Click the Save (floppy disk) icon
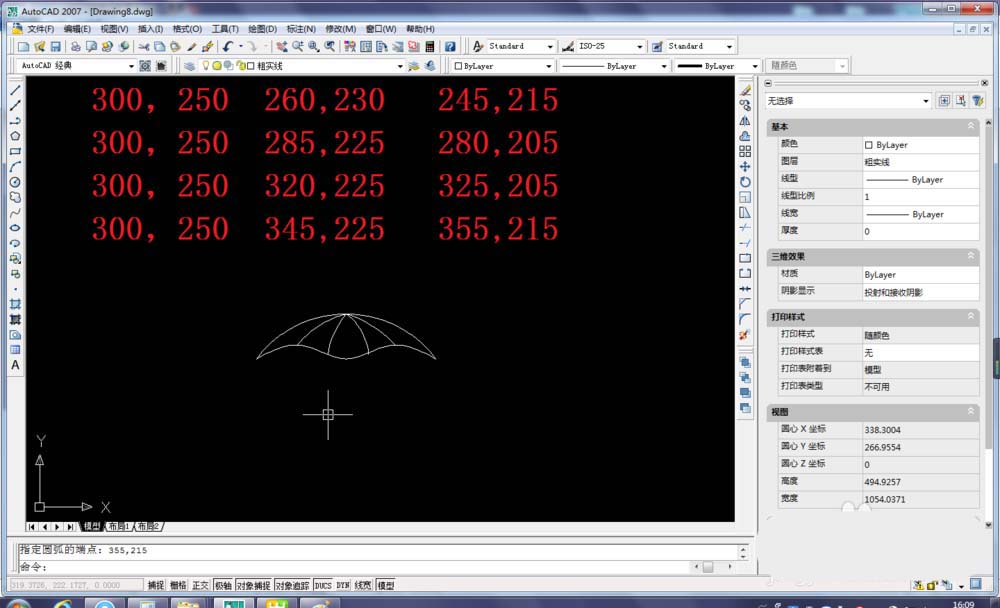Image resolution: width=1000 pixels, height=608 pixels. tap(55, 47)
